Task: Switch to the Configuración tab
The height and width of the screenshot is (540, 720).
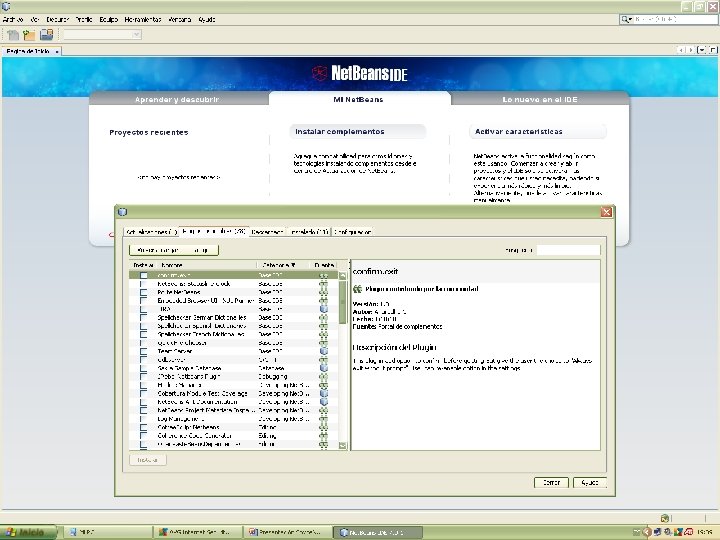Action: (x=353, y=232)
